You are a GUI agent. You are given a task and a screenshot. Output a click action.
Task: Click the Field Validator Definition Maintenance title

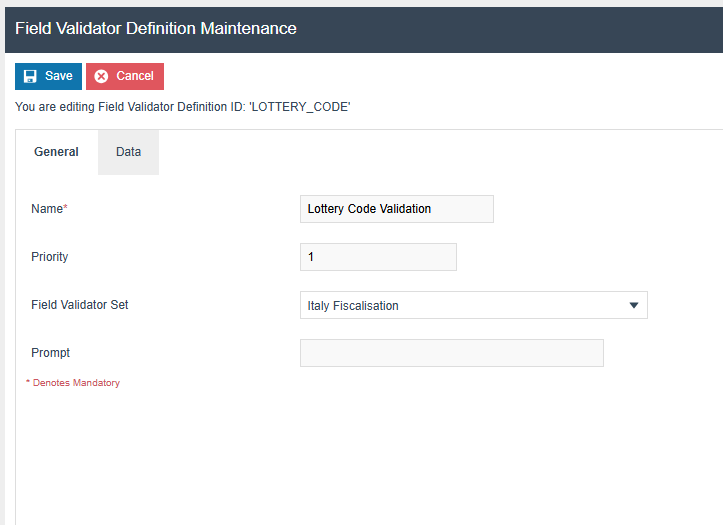[x=156, y=28]
